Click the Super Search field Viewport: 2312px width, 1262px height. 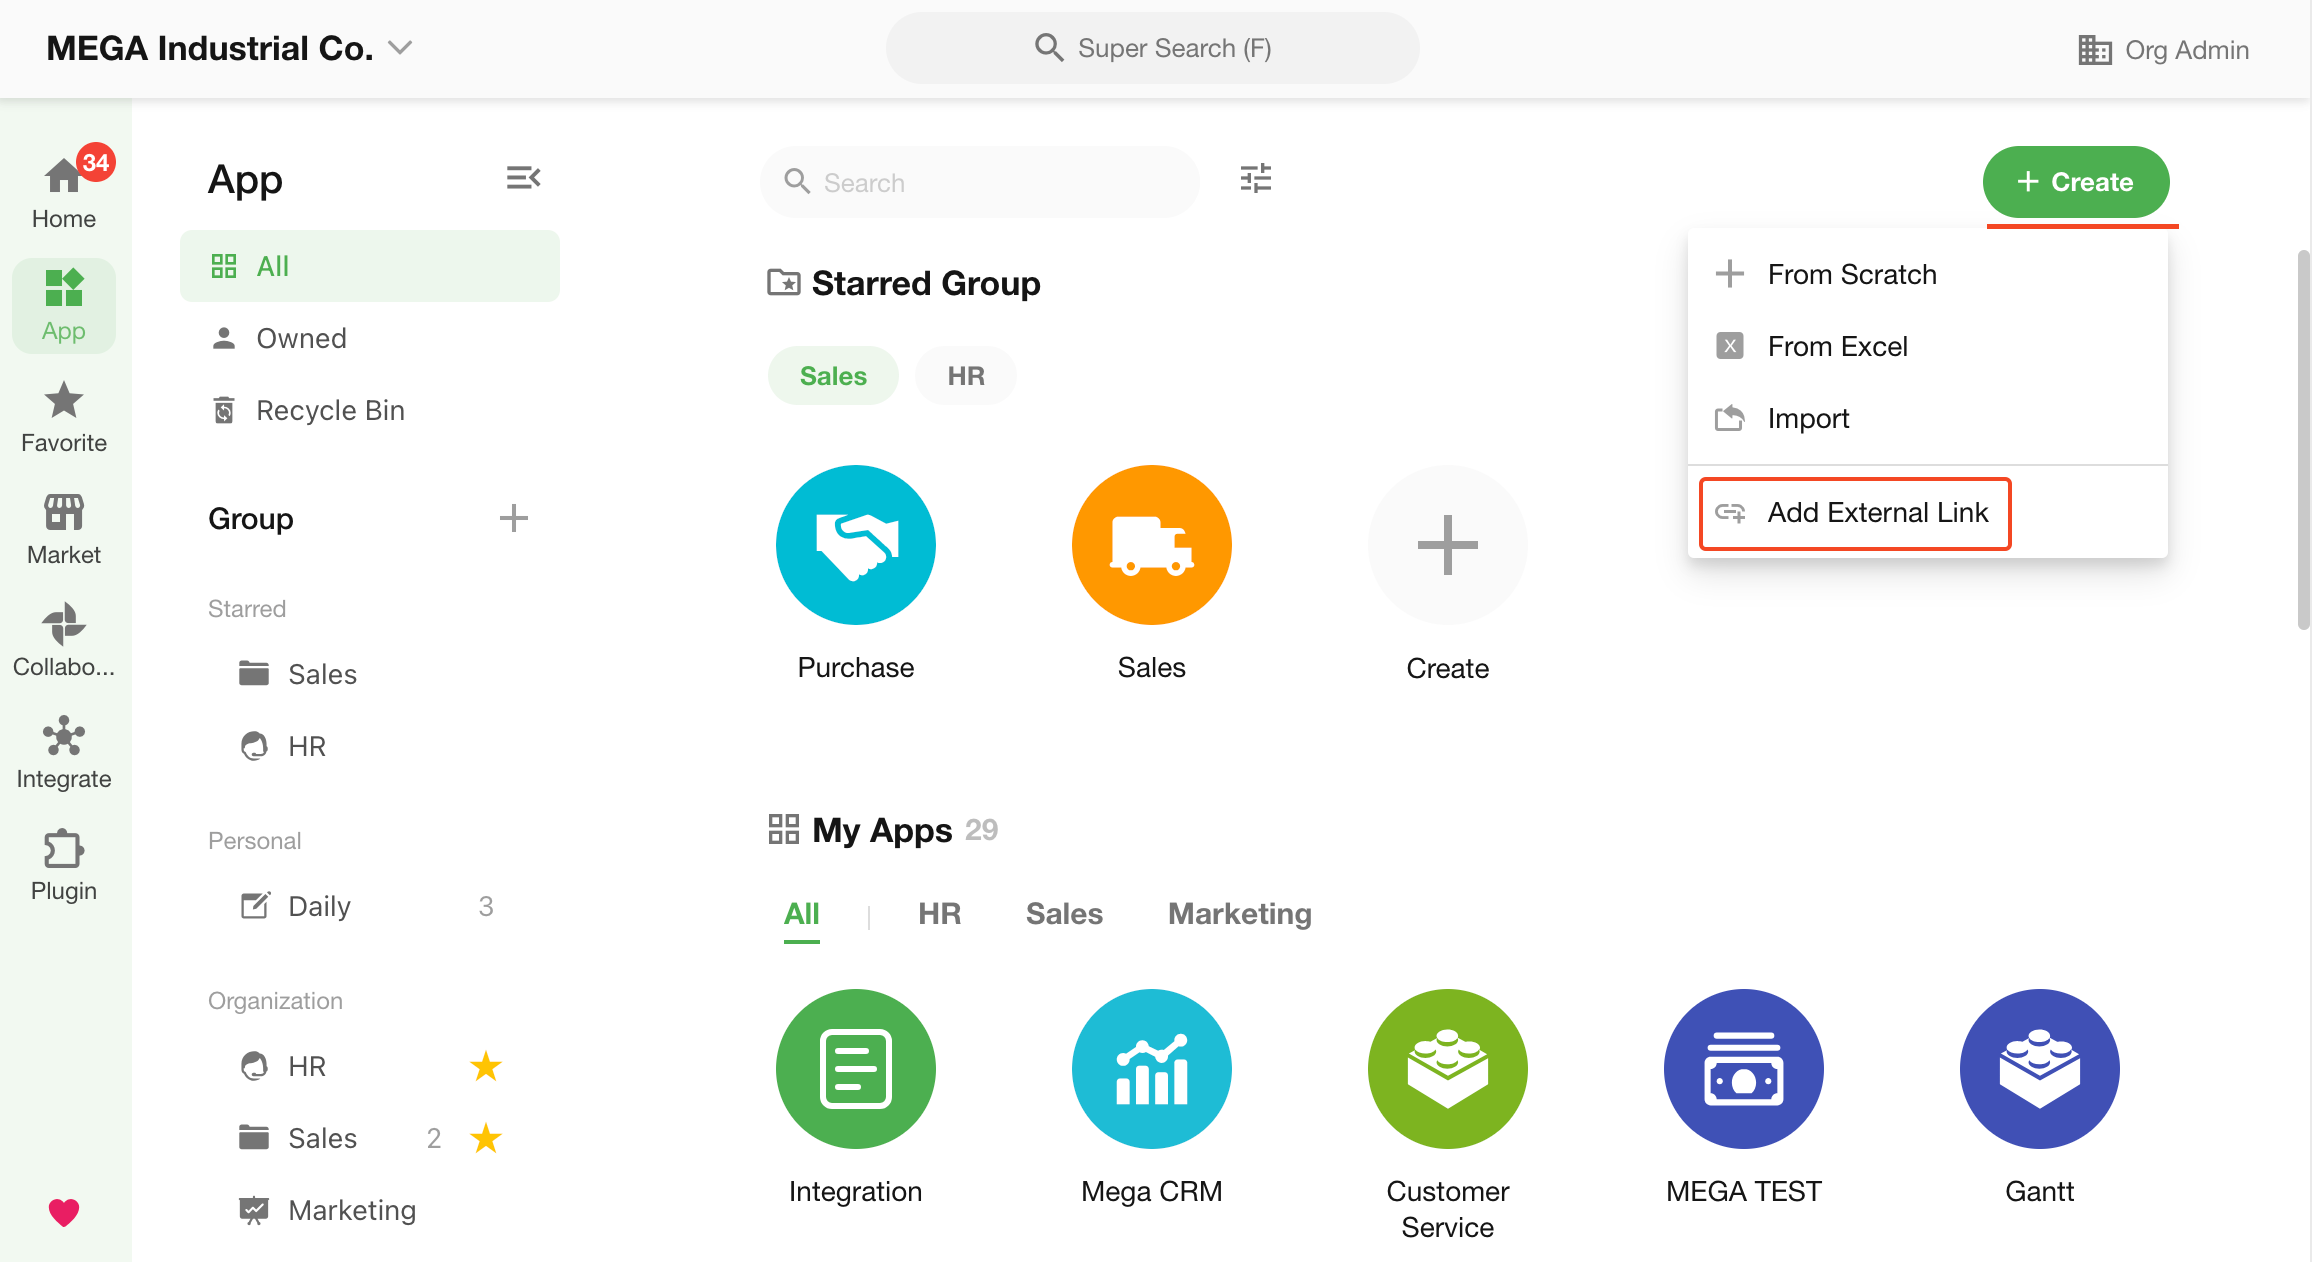(x=1152, y=48)
